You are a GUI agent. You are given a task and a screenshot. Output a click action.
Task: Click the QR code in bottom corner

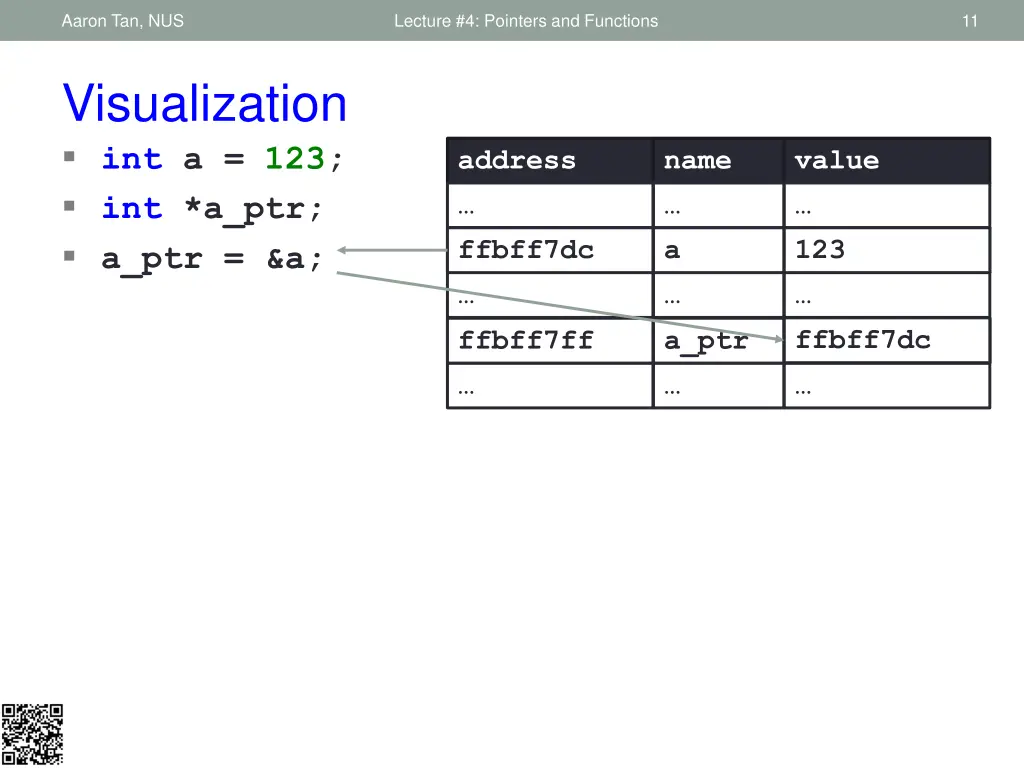(x=31, y=734)
